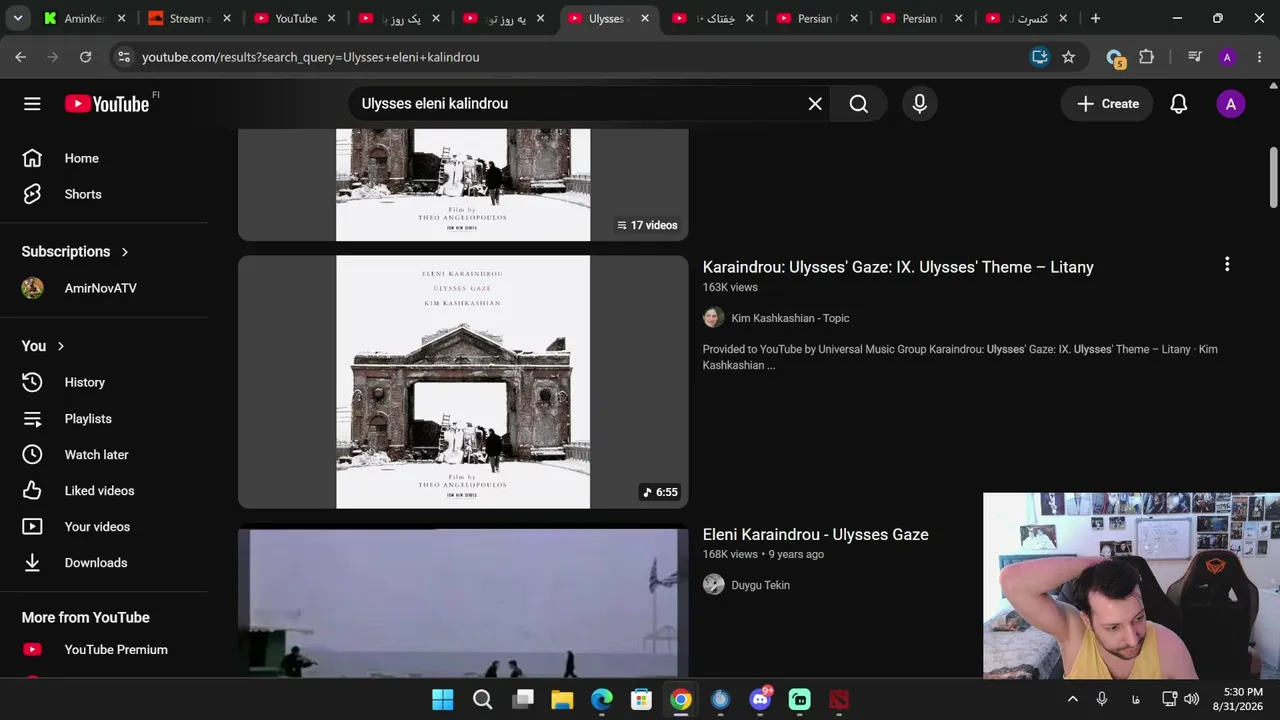Click the Create button
The width and height of the screenshot is (1280, 720).
pos(1107,104)
